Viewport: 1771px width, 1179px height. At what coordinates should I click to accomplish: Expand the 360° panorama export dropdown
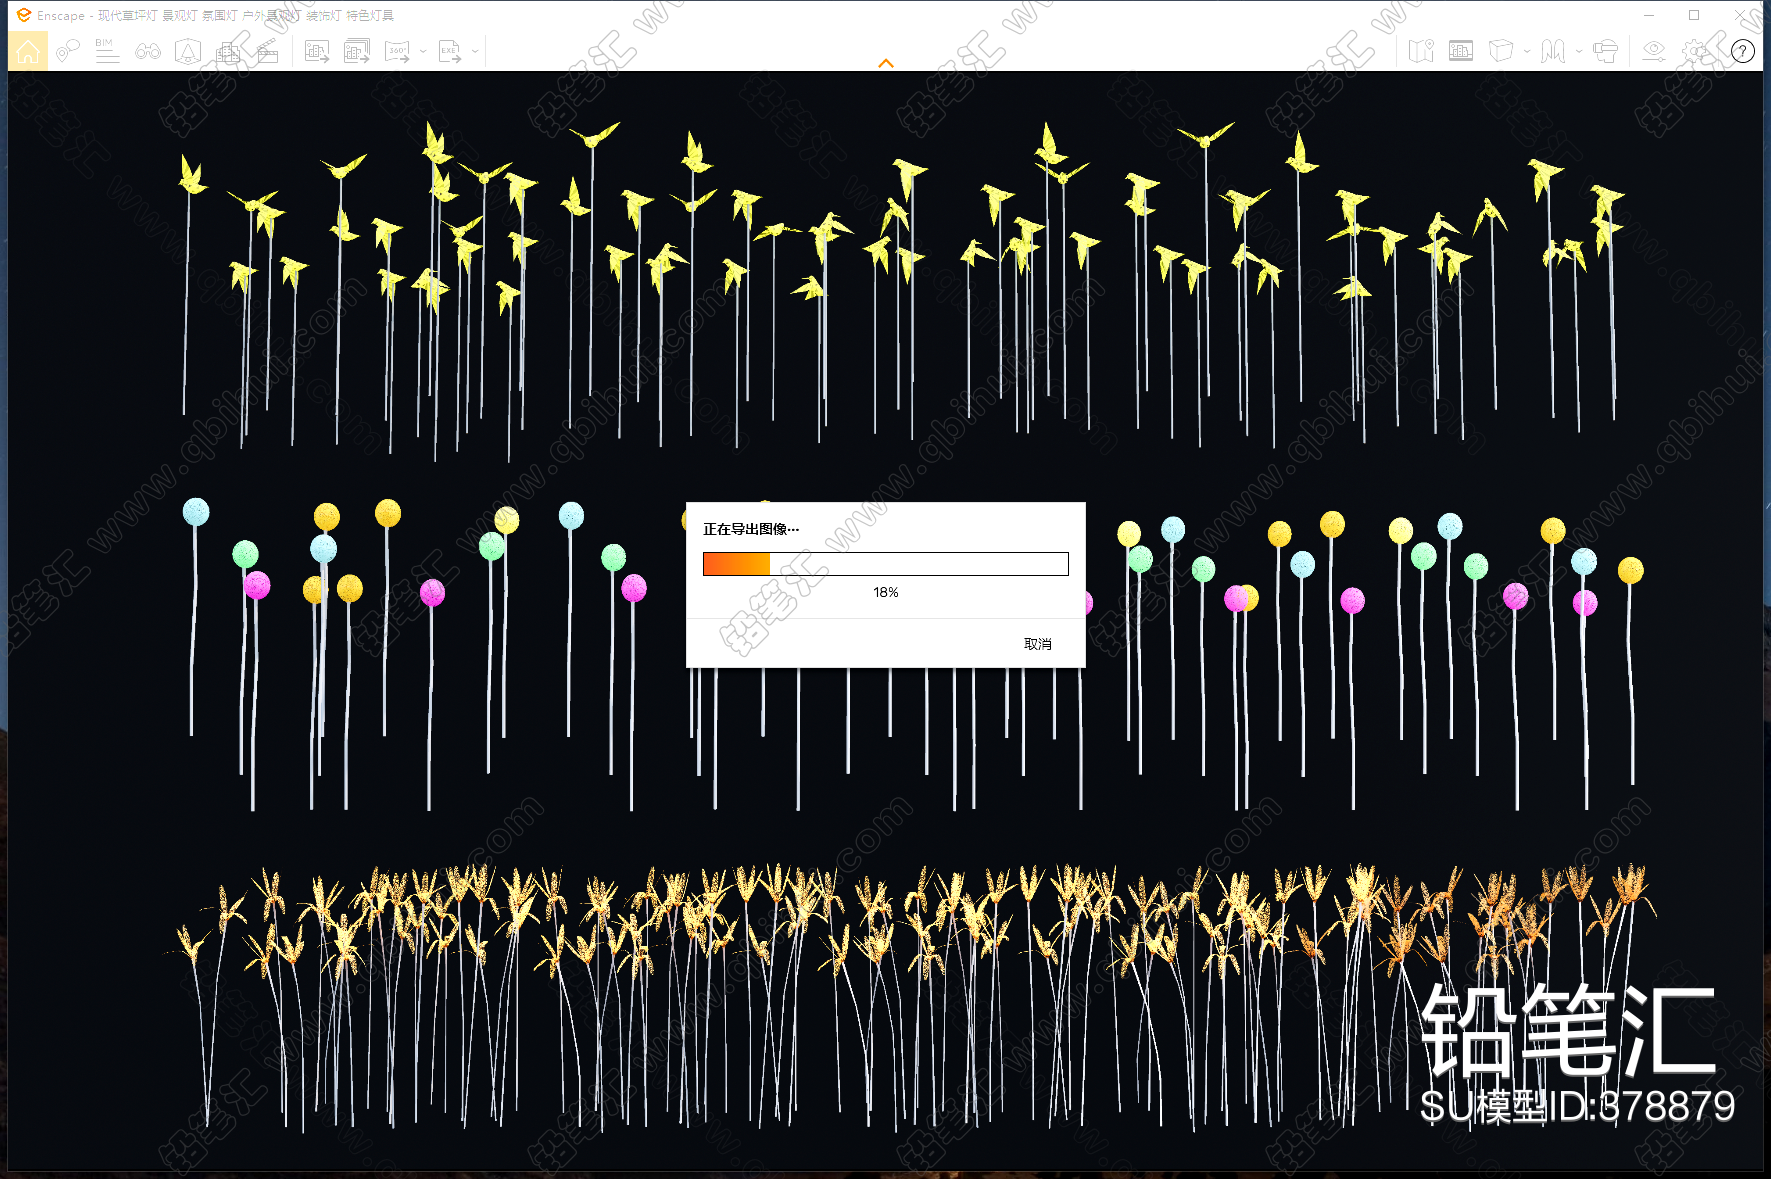423,51
